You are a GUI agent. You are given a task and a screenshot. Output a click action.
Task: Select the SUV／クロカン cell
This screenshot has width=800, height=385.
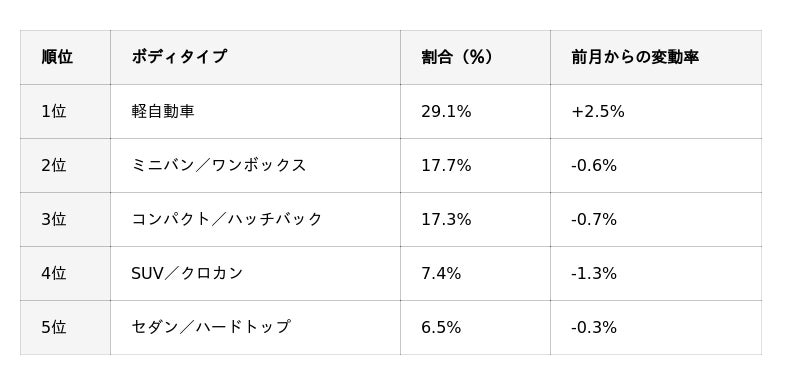[x=255, y=273]
